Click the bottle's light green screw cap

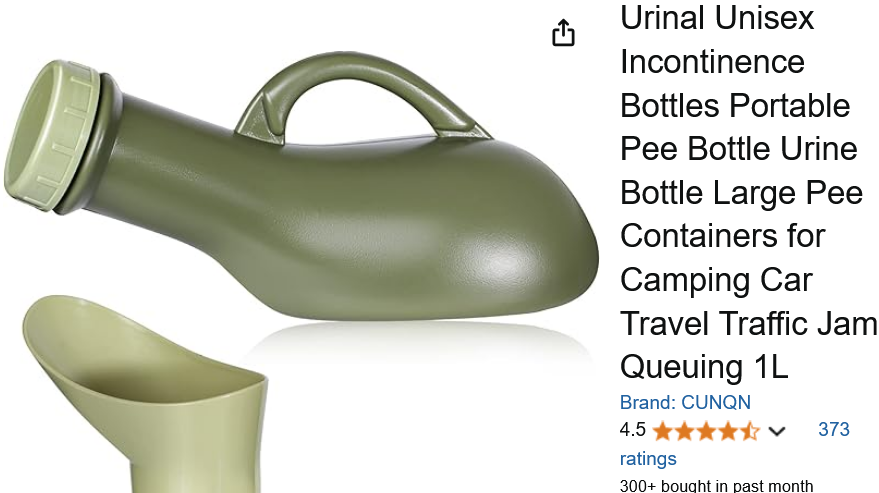[x=53, y=136]
